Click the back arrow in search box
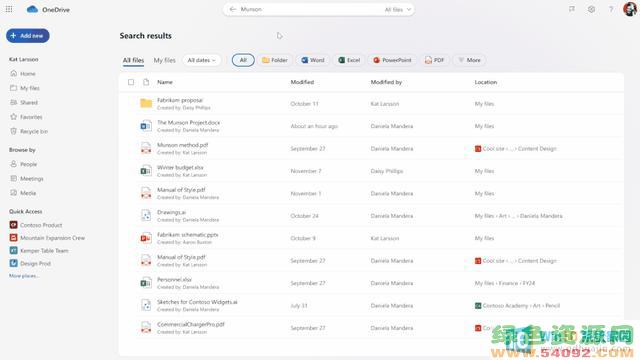 233,9
